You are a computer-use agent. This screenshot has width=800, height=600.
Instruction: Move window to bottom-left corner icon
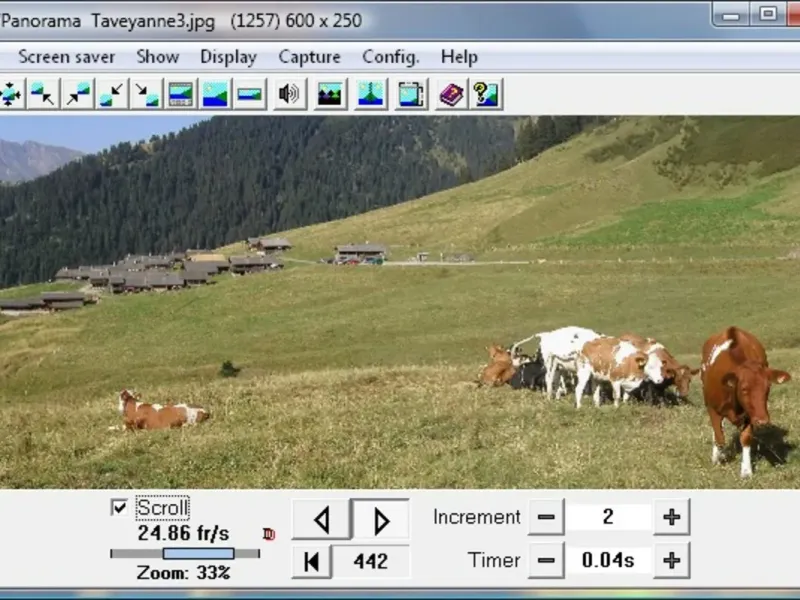pyautogui.click(x=112, y=94)
